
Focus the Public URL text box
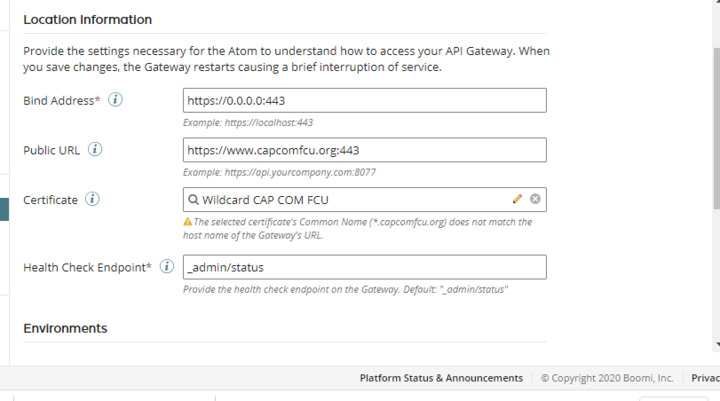click(x=365, y=150)
